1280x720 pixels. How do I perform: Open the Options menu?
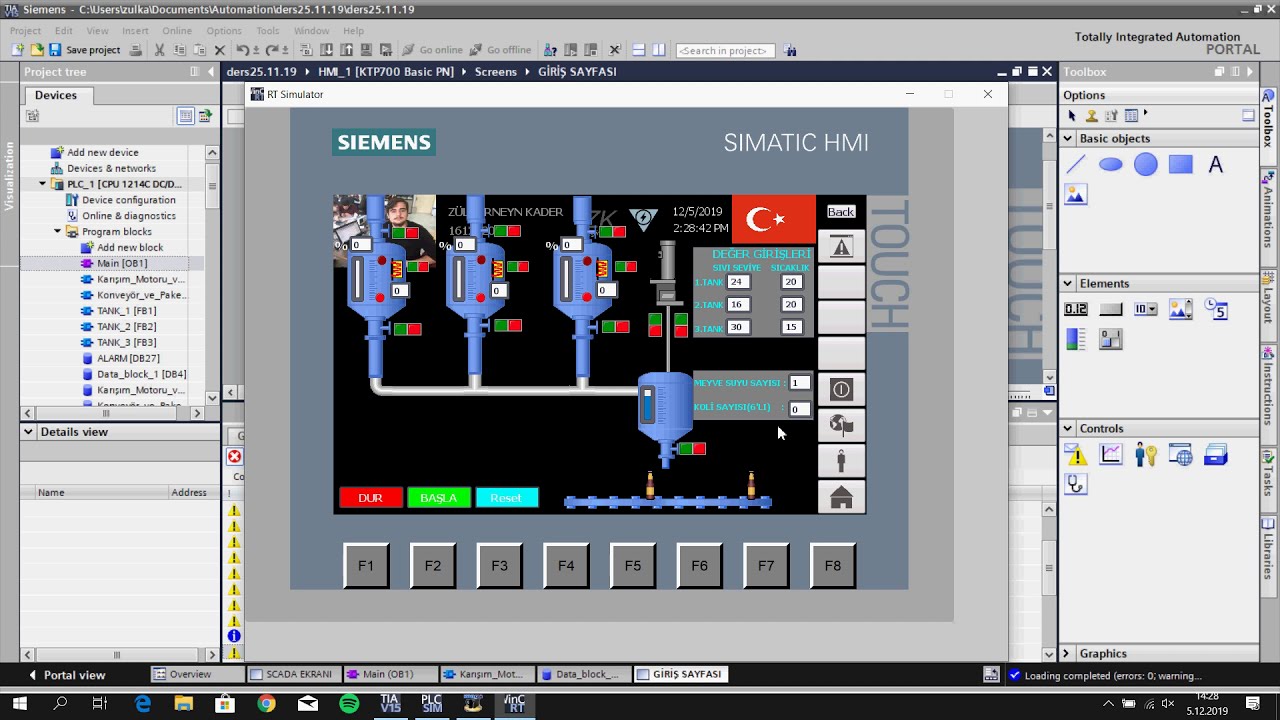pyautogui.click(x=224, y=31)
